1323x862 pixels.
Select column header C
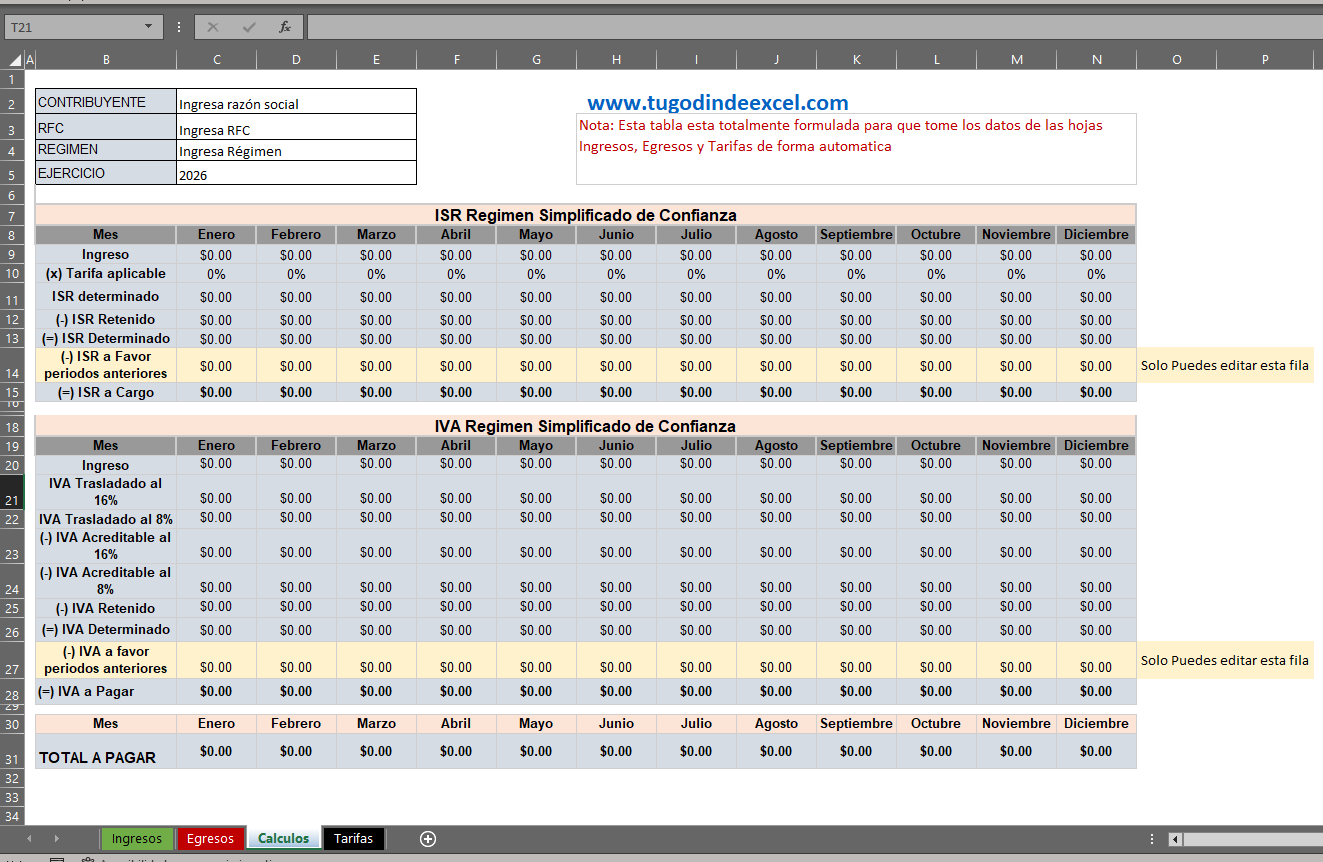[217, 60]
